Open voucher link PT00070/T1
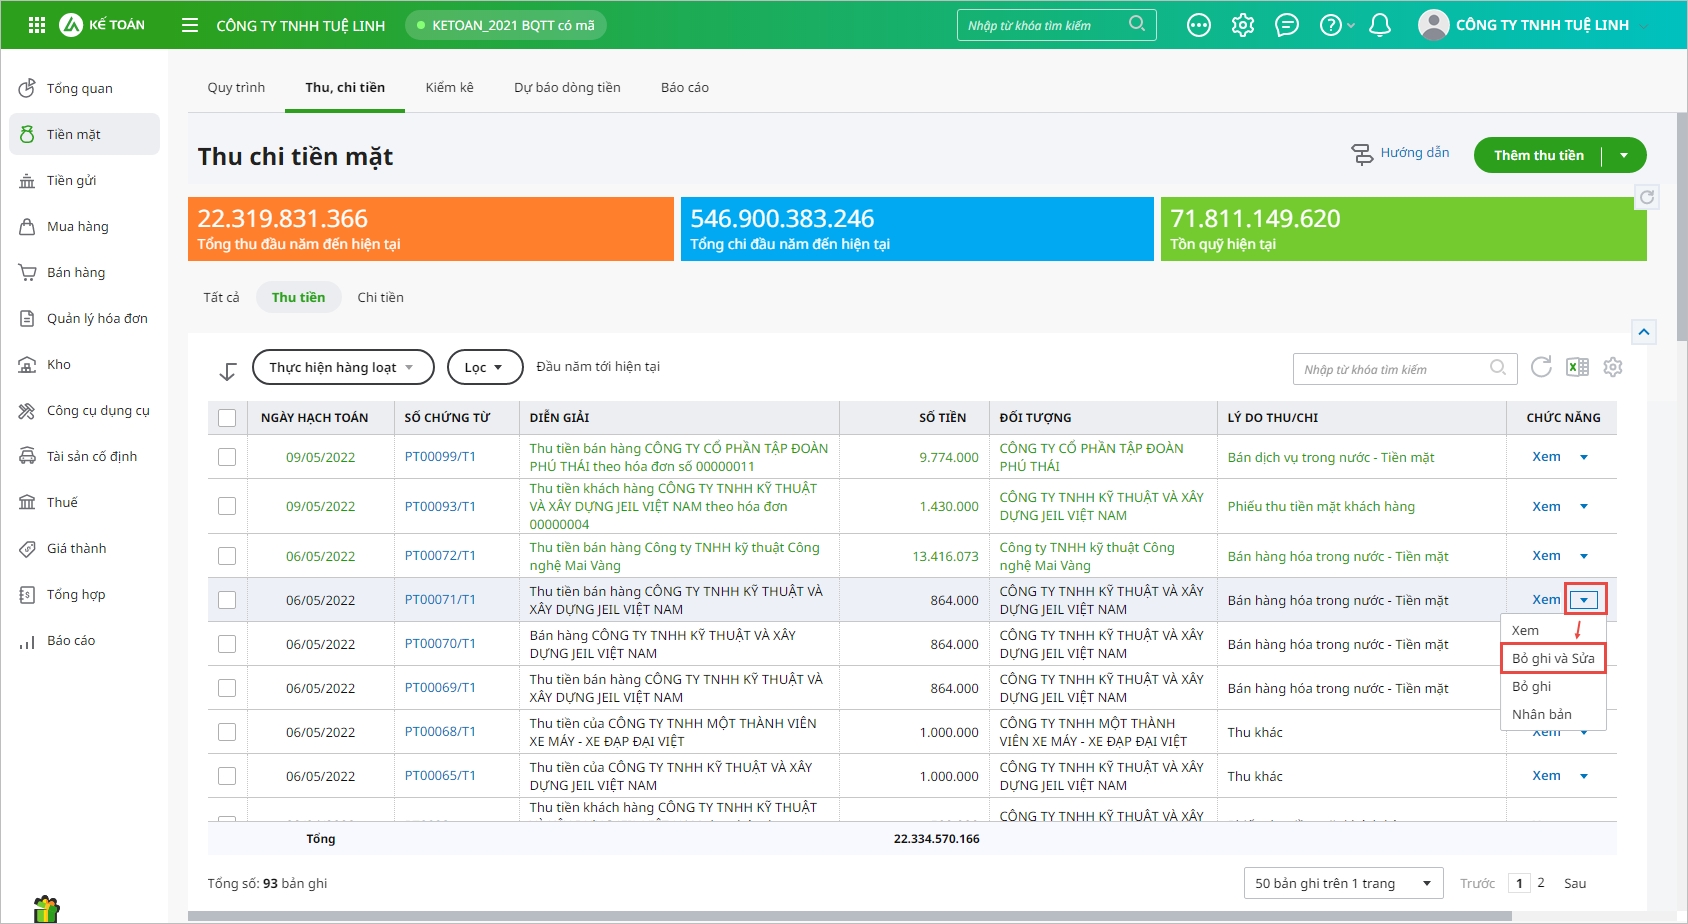Screen dimensions: 1688x924 tap(440, 644)
